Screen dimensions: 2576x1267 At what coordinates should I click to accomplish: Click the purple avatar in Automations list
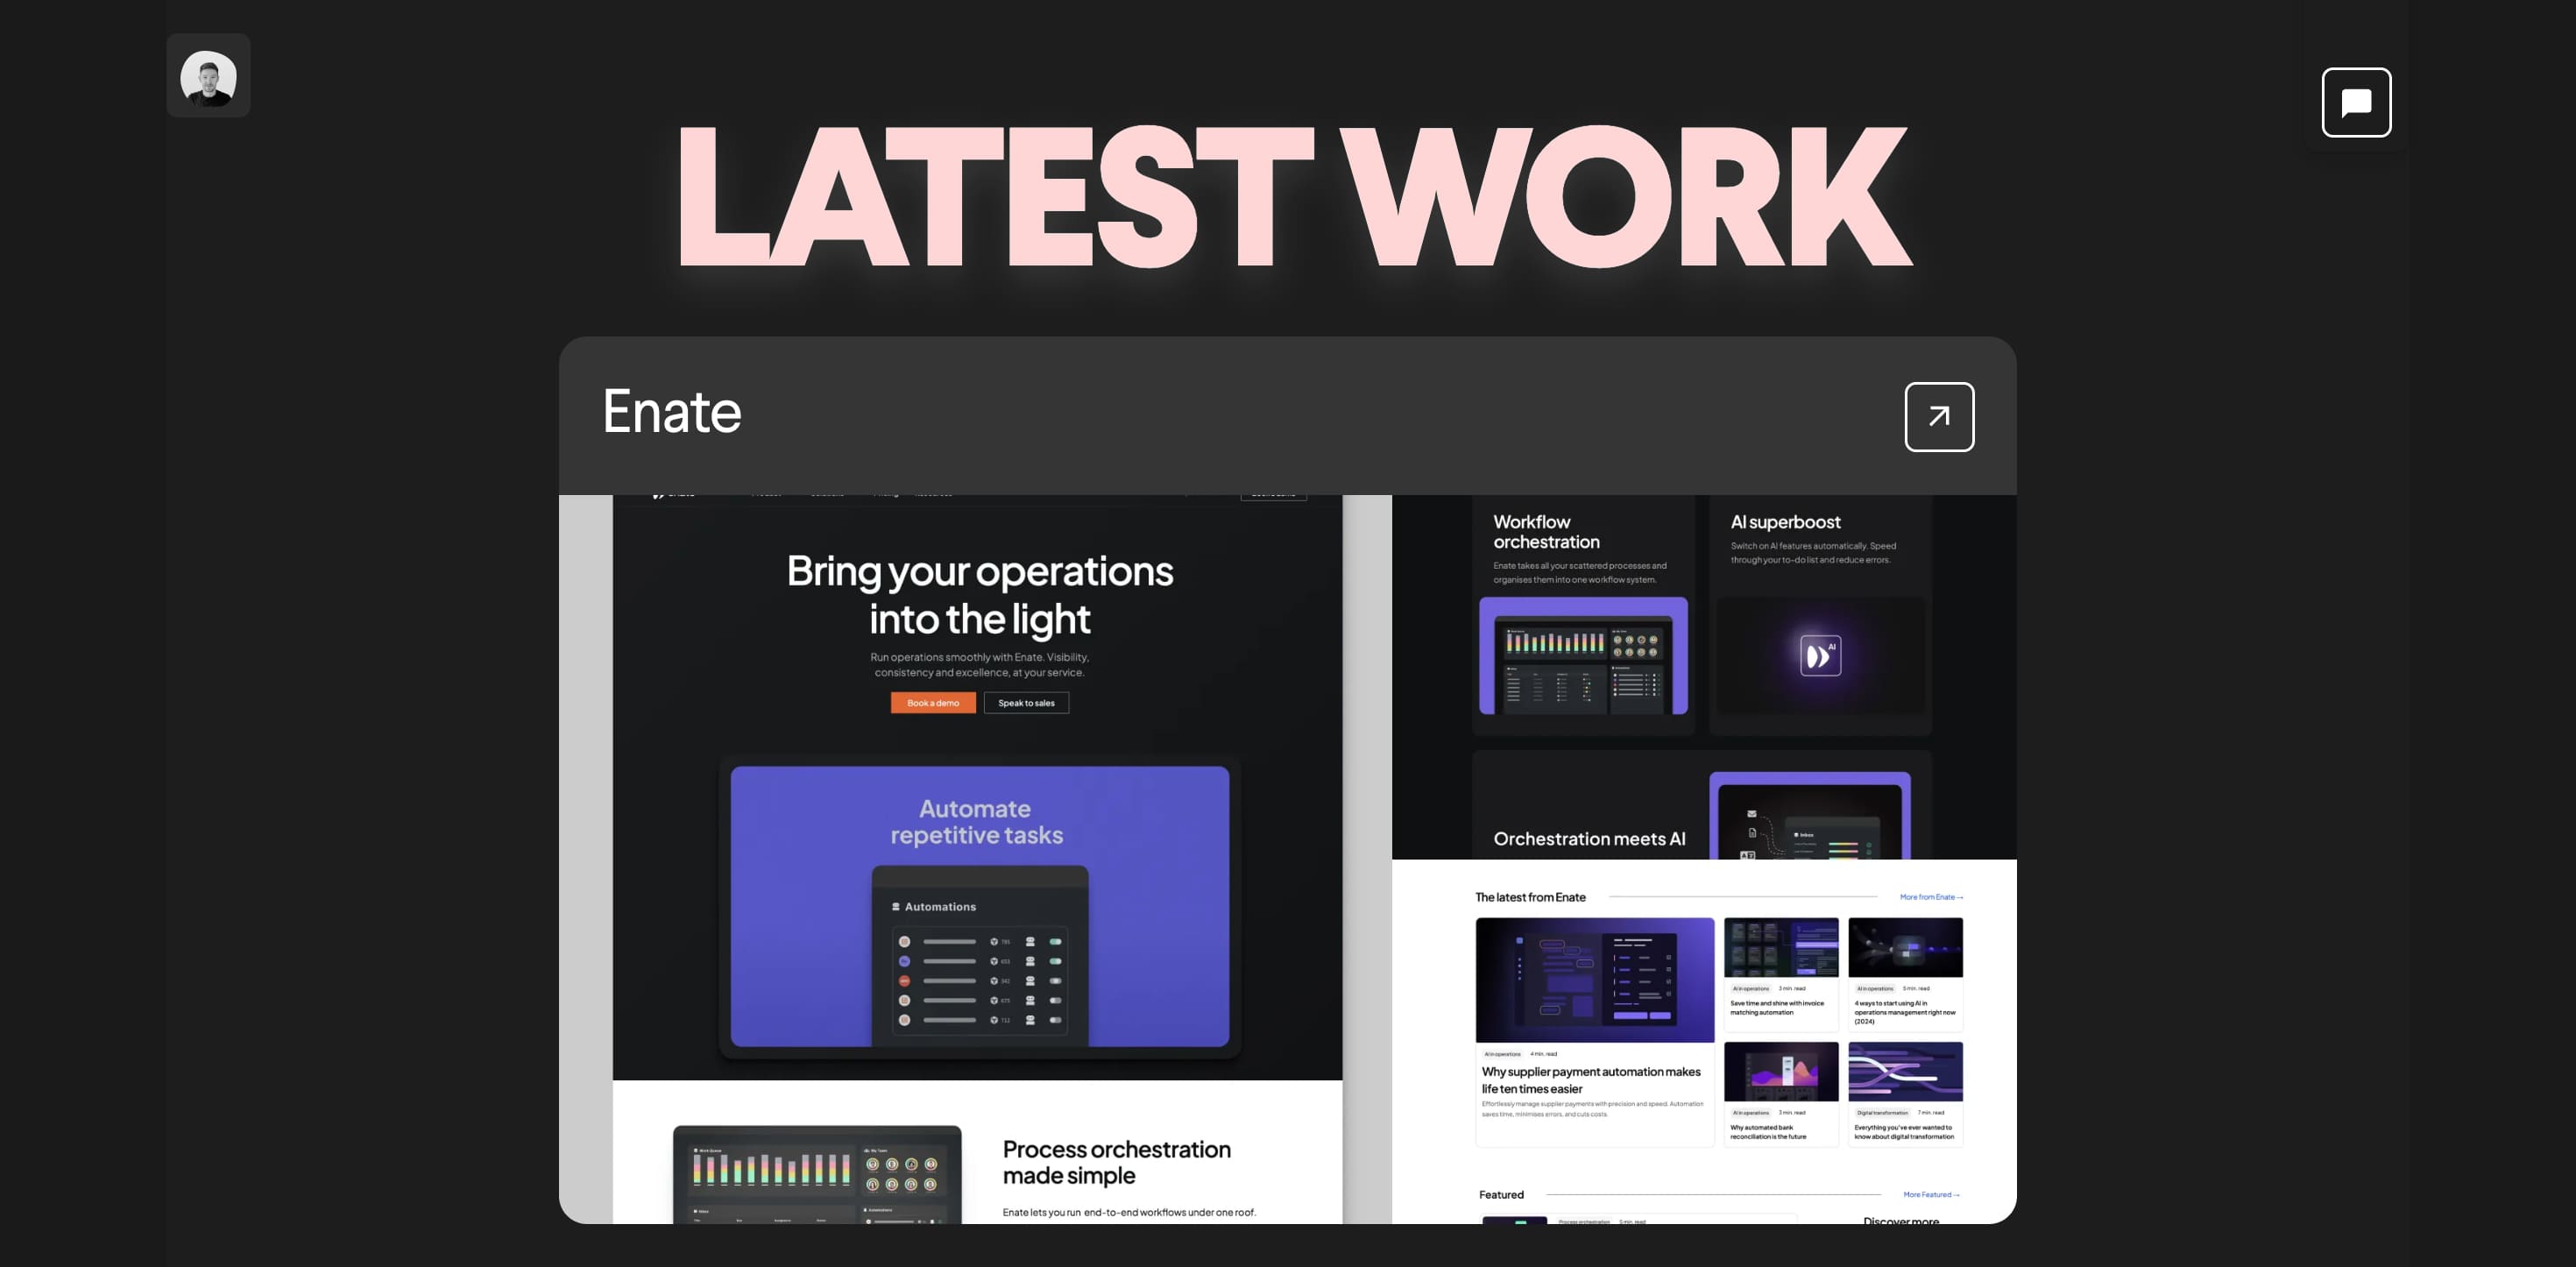click(904, 961)
